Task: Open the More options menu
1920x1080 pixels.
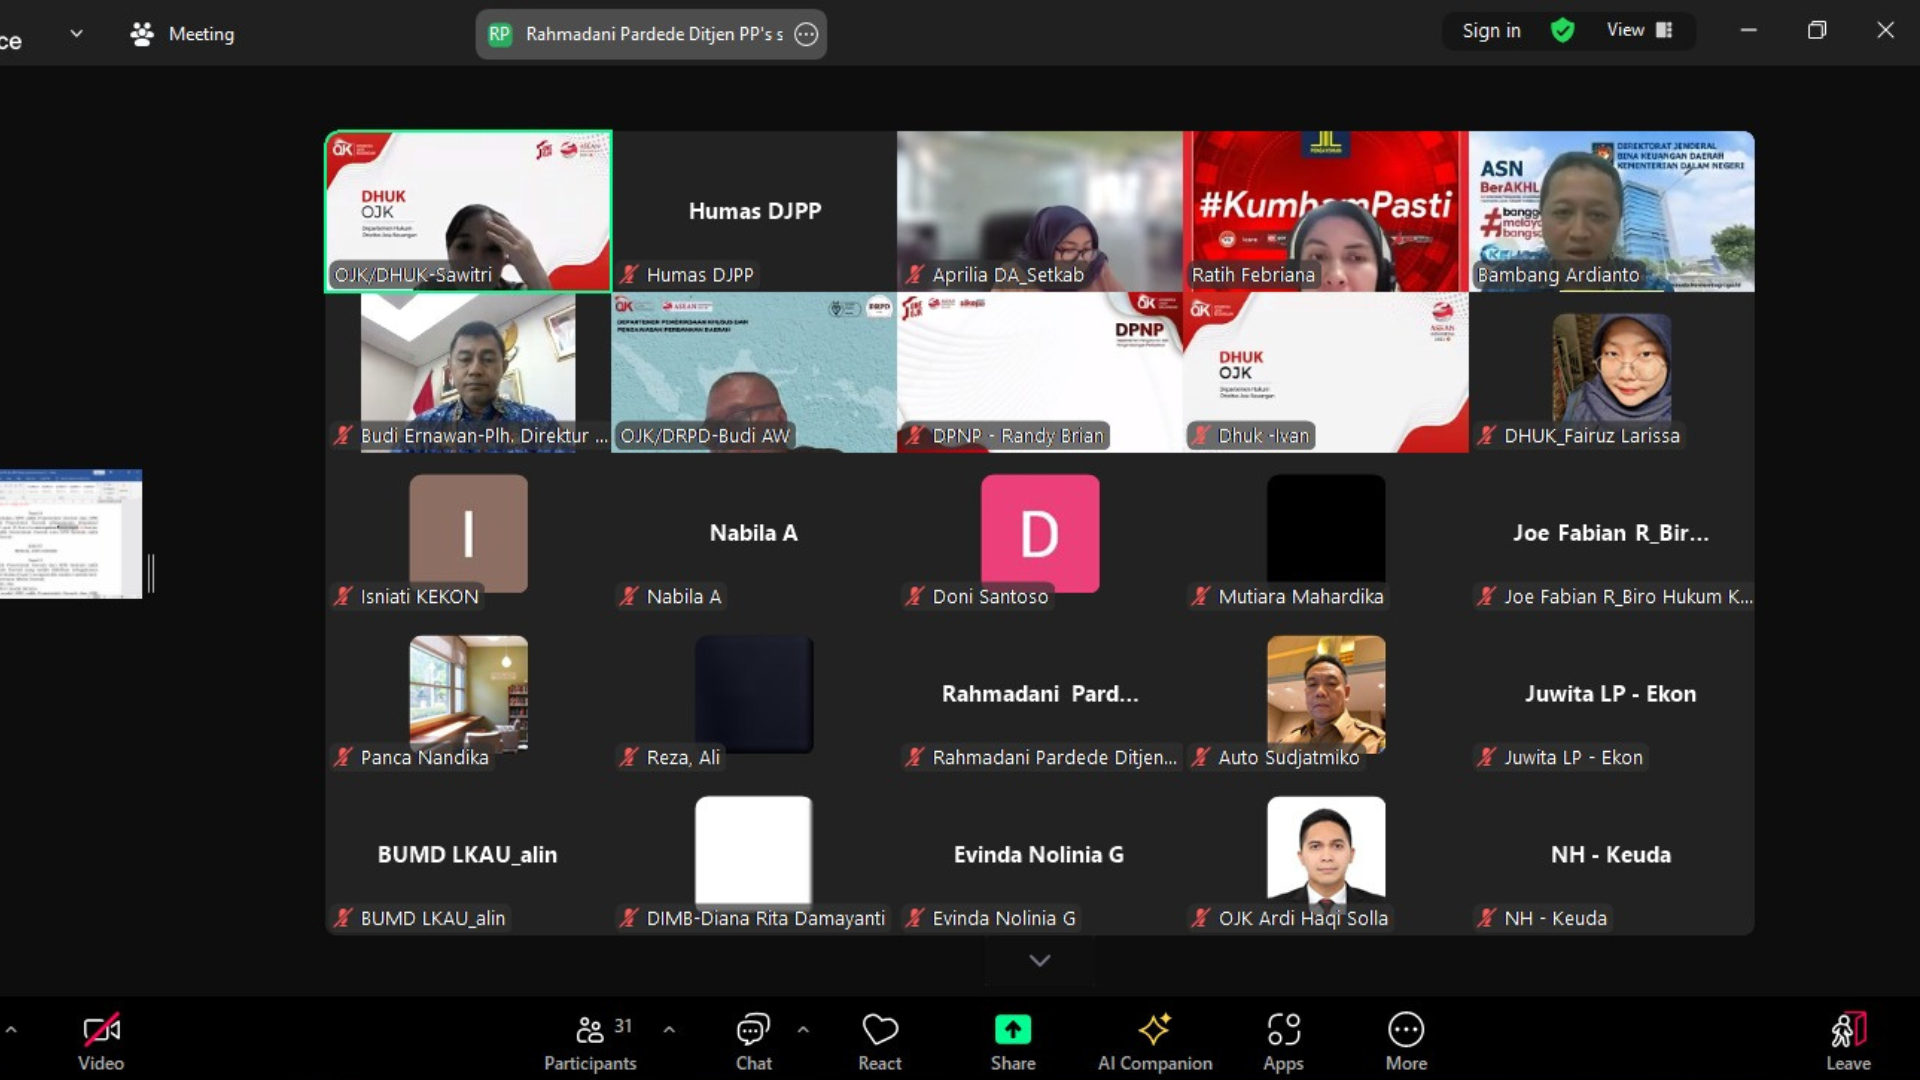Action: click(1406, 1040)
